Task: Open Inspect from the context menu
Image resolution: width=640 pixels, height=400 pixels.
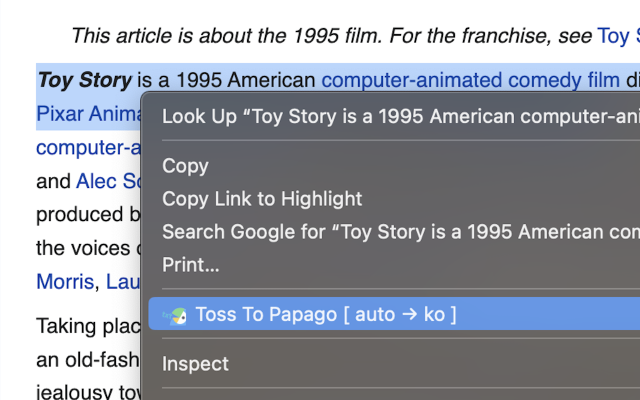Action: click(x=195, y=364)
